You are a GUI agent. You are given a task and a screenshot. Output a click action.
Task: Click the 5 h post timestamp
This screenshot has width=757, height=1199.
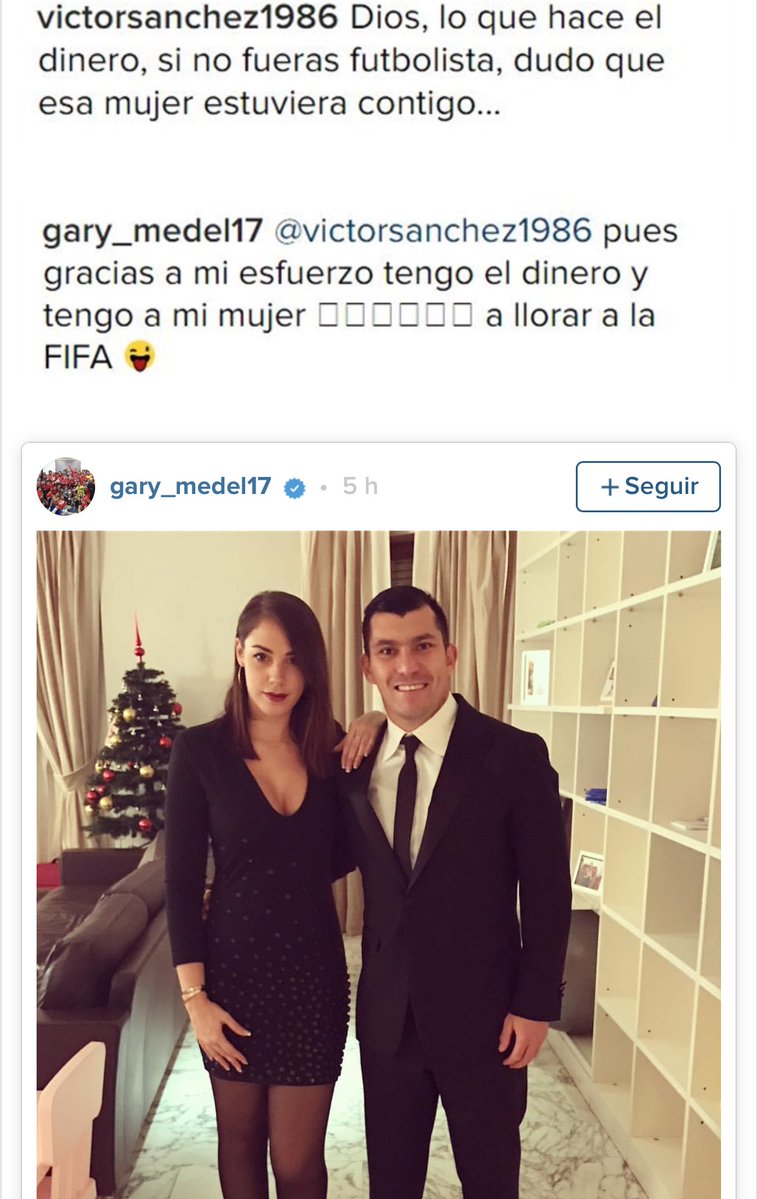[x=360, y=486]
